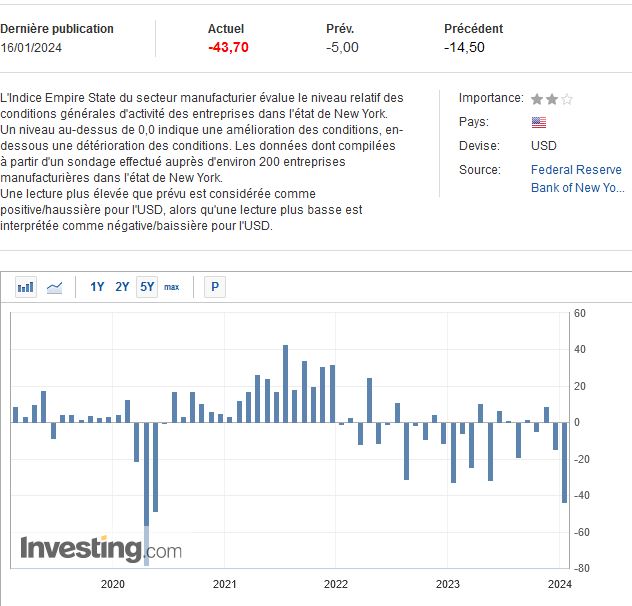The height and width of the screenshot is (606, 632).
Task: Click the Actuel value -43,70
Action: point(229,47)
